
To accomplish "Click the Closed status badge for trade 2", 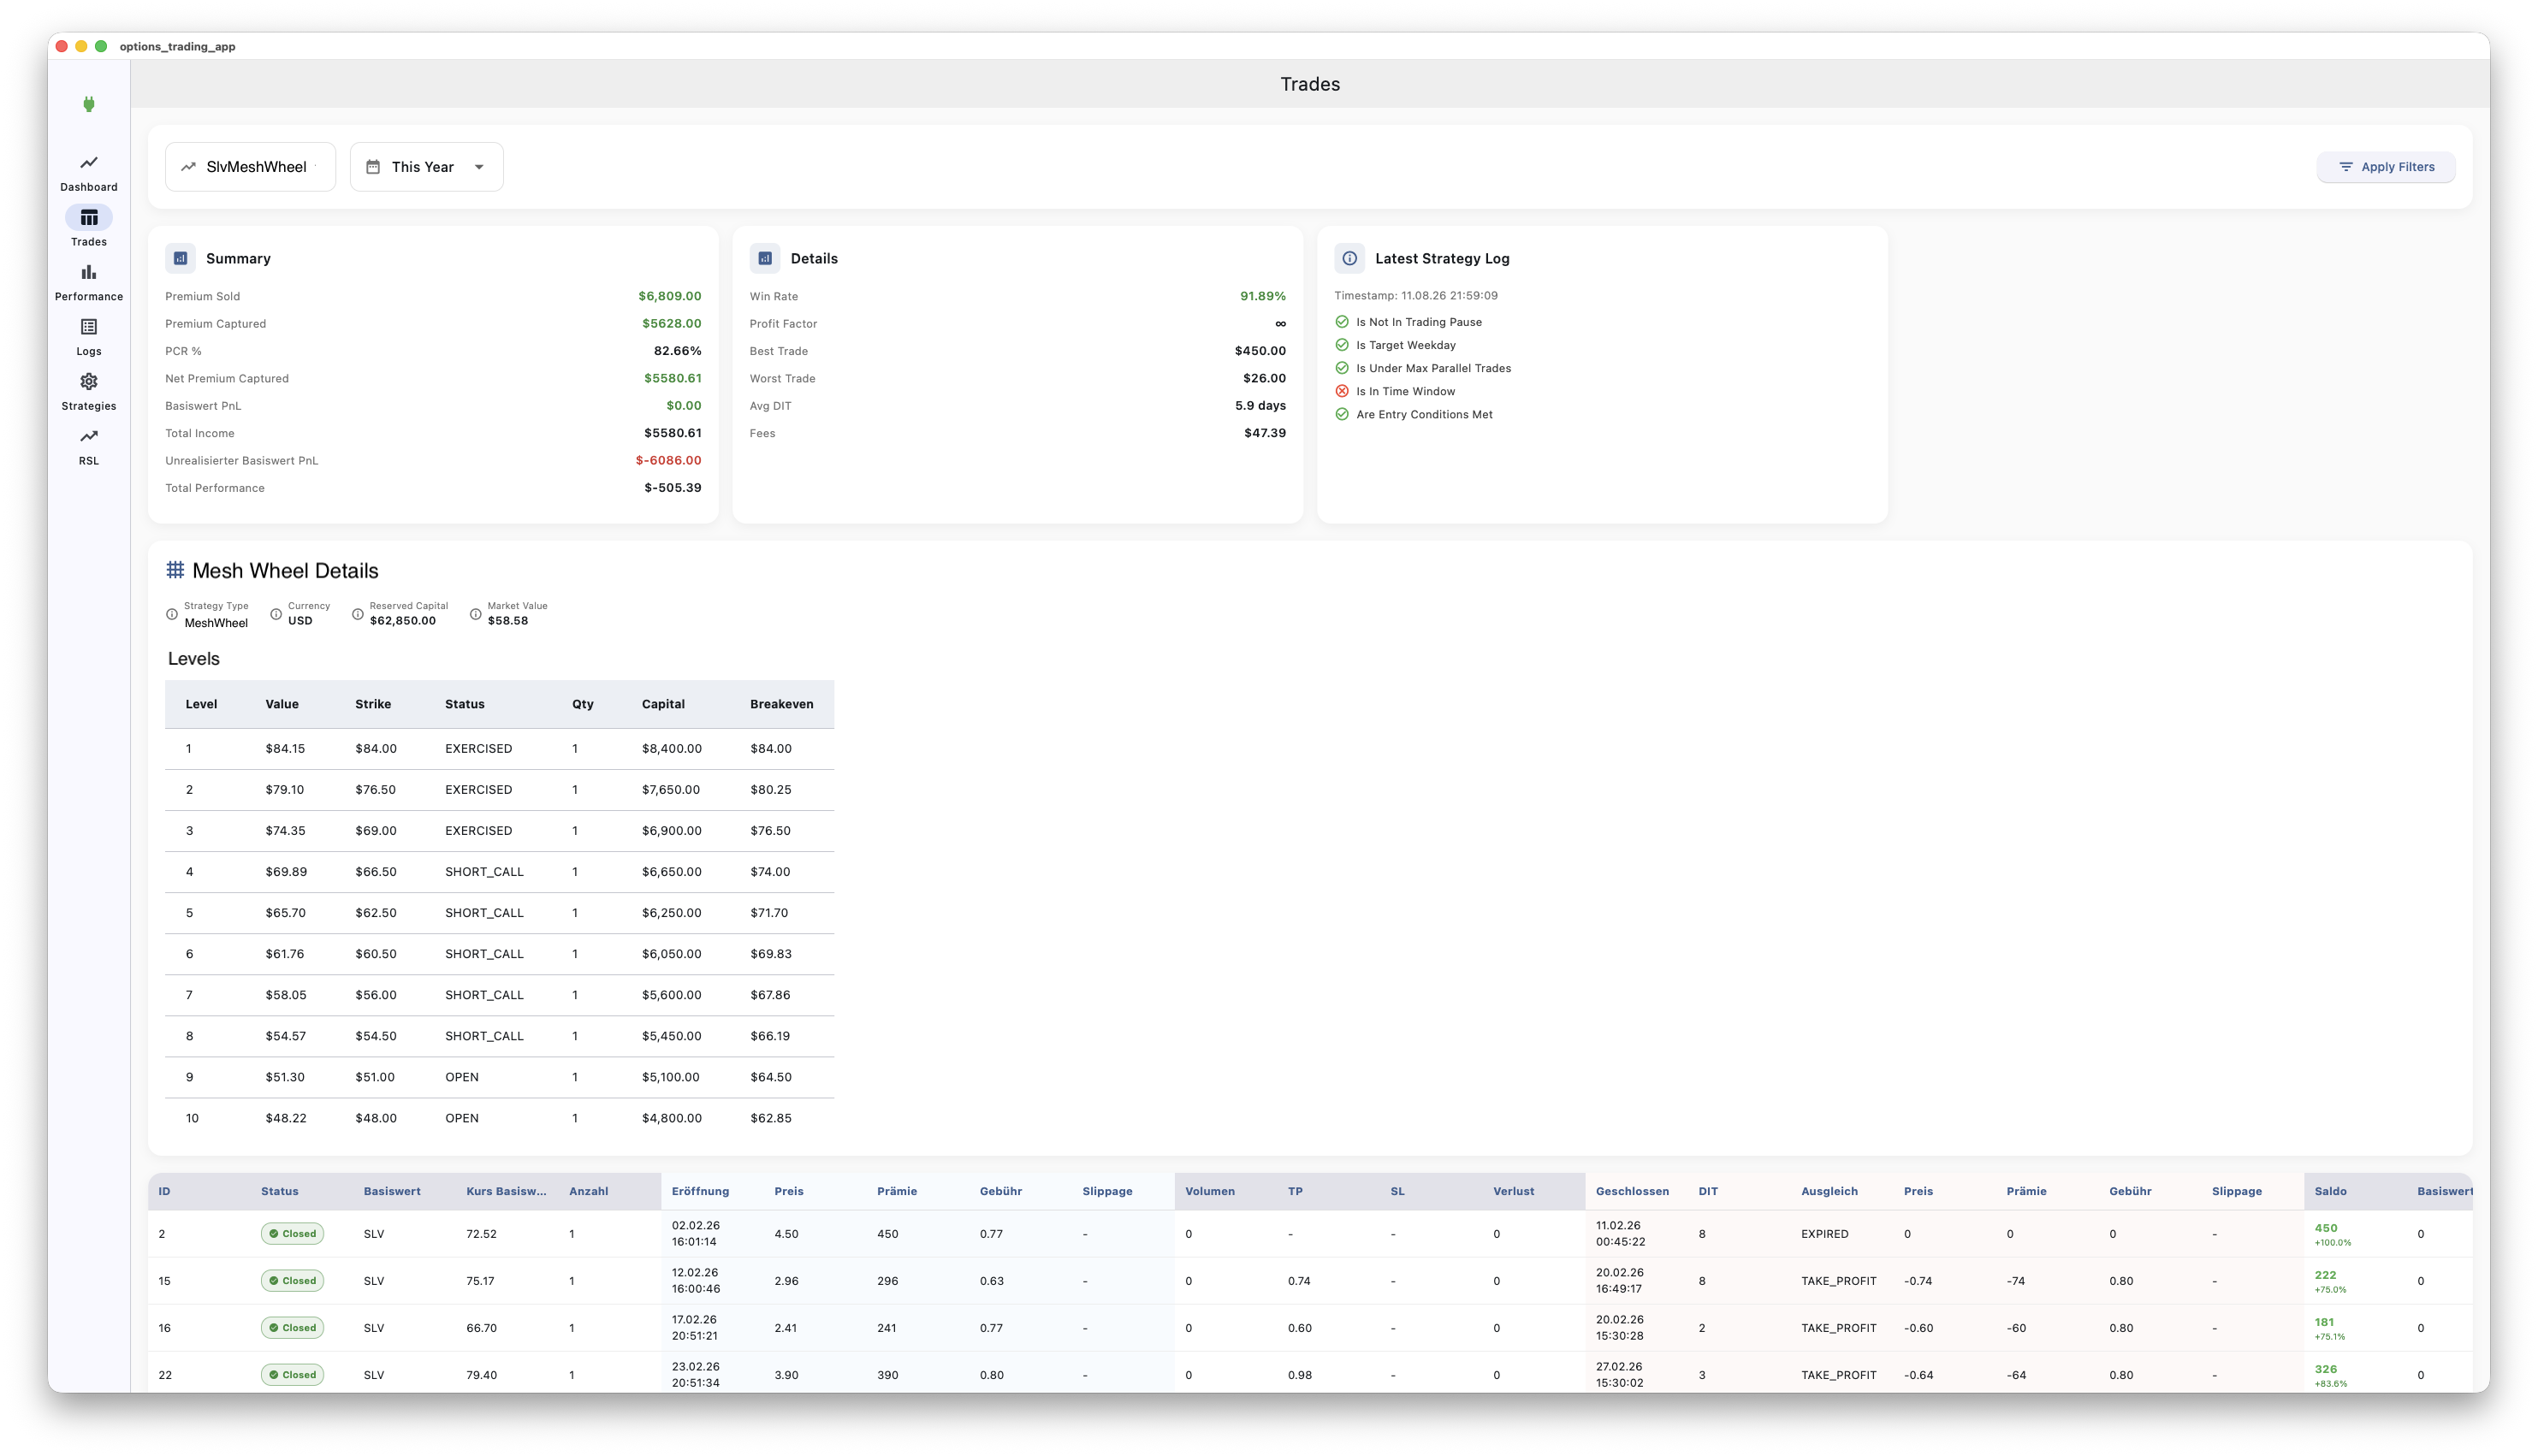I will (292, 1234).
